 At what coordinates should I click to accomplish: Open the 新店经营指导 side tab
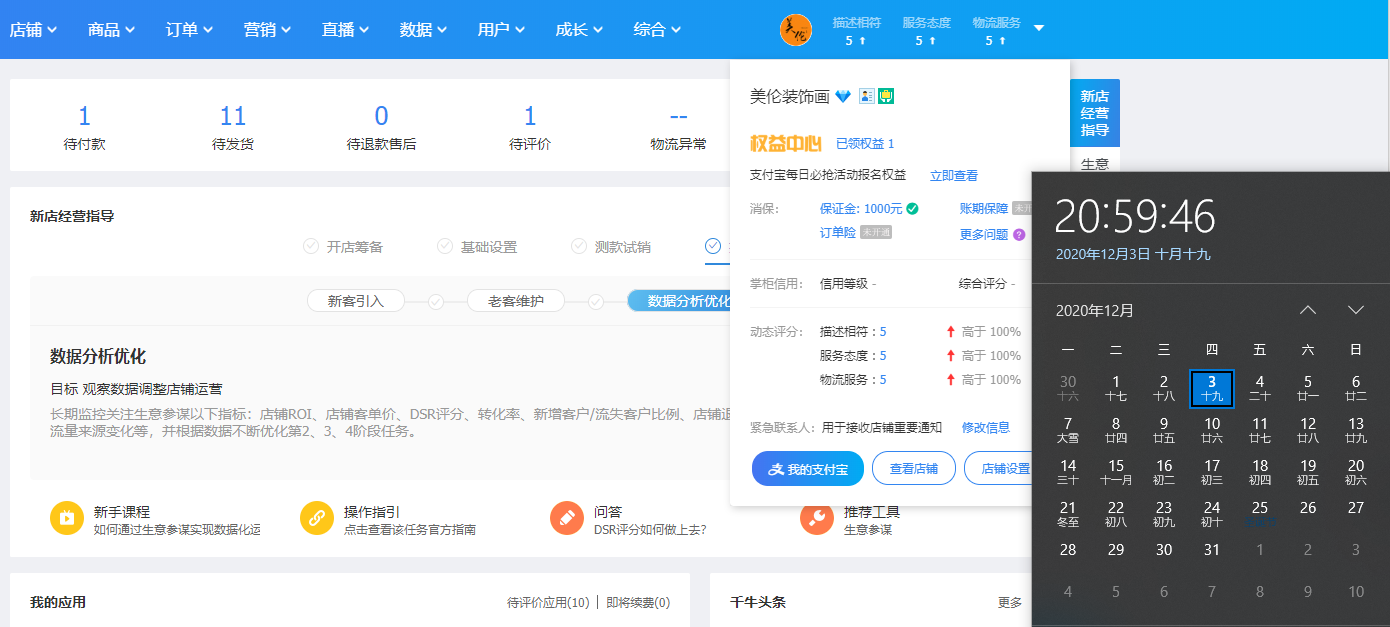[x=1095, y=113]
